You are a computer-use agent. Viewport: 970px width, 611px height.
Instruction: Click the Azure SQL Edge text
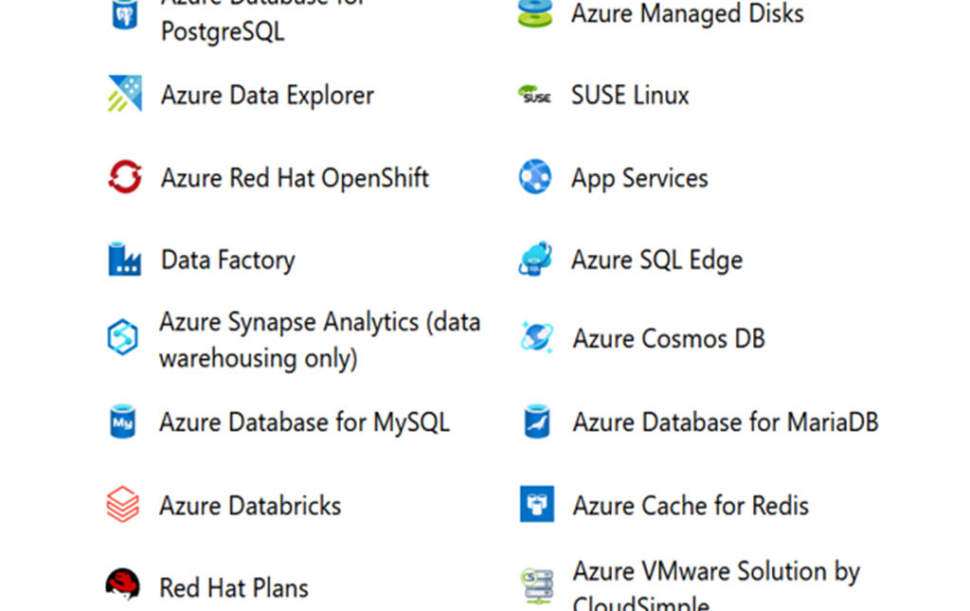click(656, 260)
